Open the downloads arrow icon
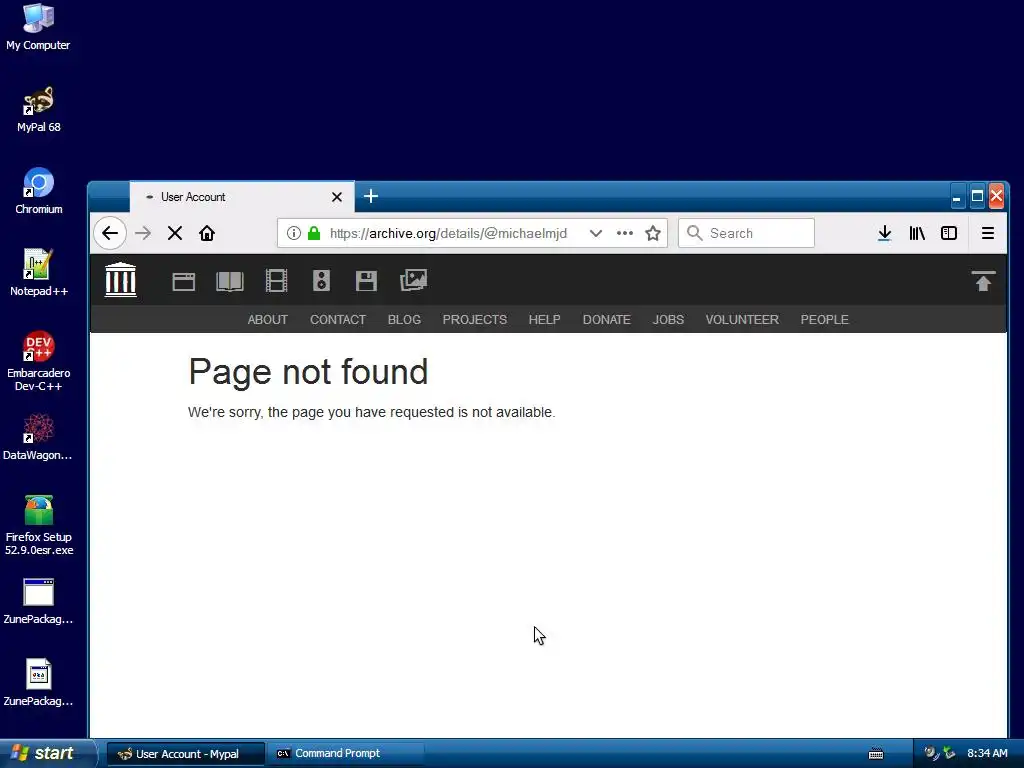 coord(885,233)
